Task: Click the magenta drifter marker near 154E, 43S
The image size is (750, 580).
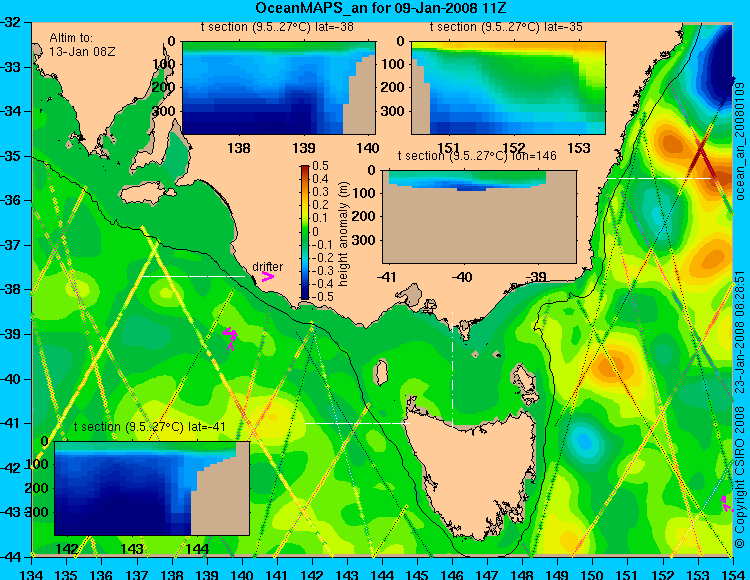Action: coord(727,503)
